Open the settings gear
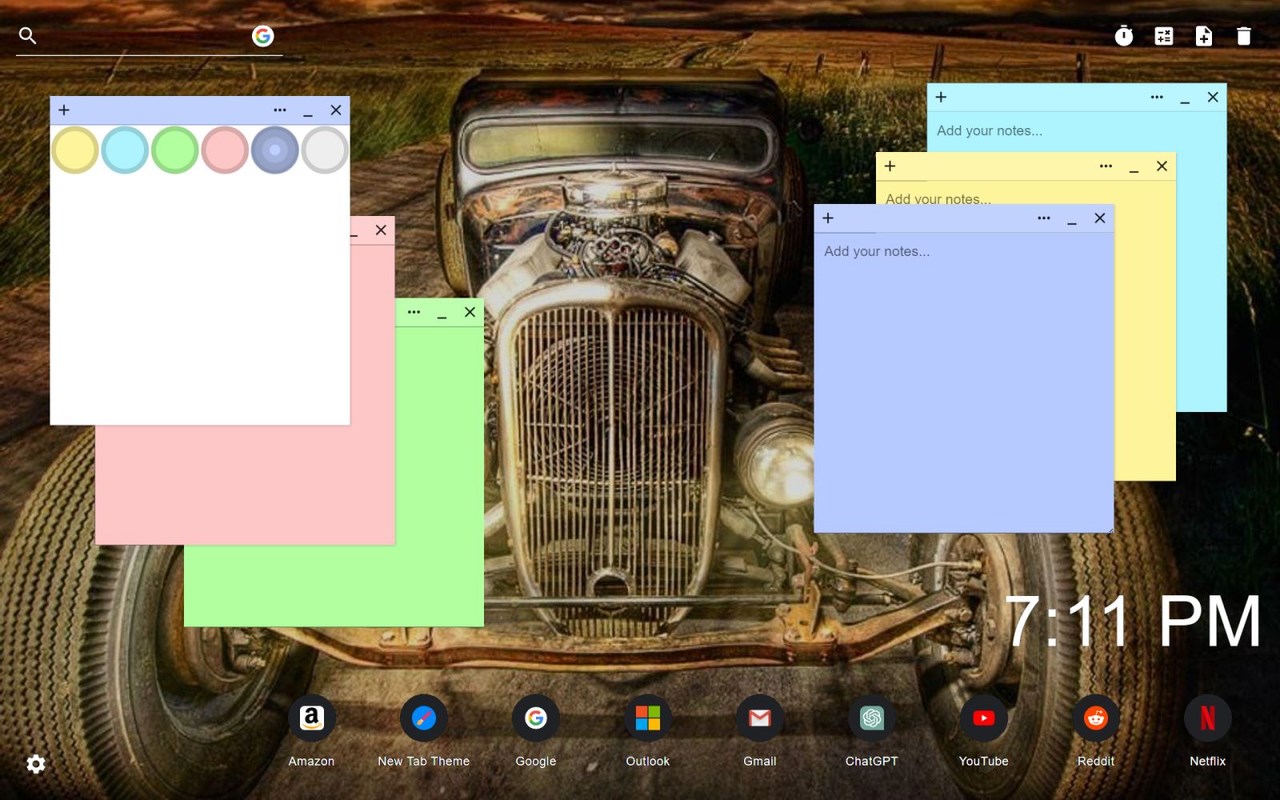1280x800 pixels. (x=36, y=764)
